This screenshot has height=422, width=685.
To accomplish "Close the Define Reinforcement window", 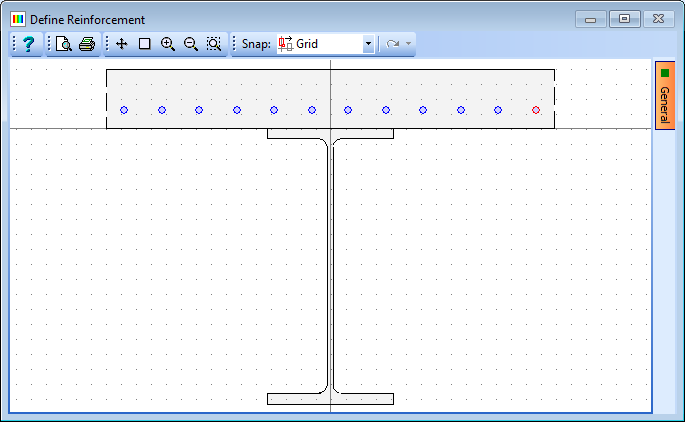I will tap(658, 19).
